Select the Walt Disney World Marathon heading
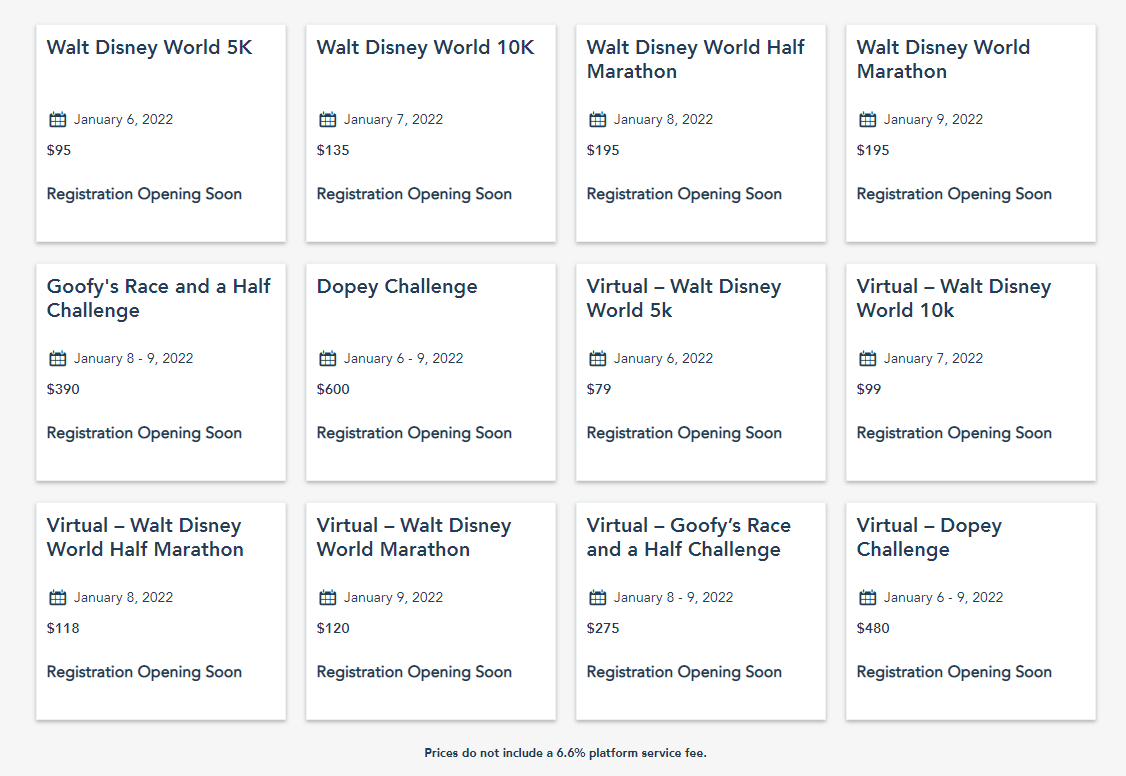The image size is (1126, 776). [x=943, y=59]
